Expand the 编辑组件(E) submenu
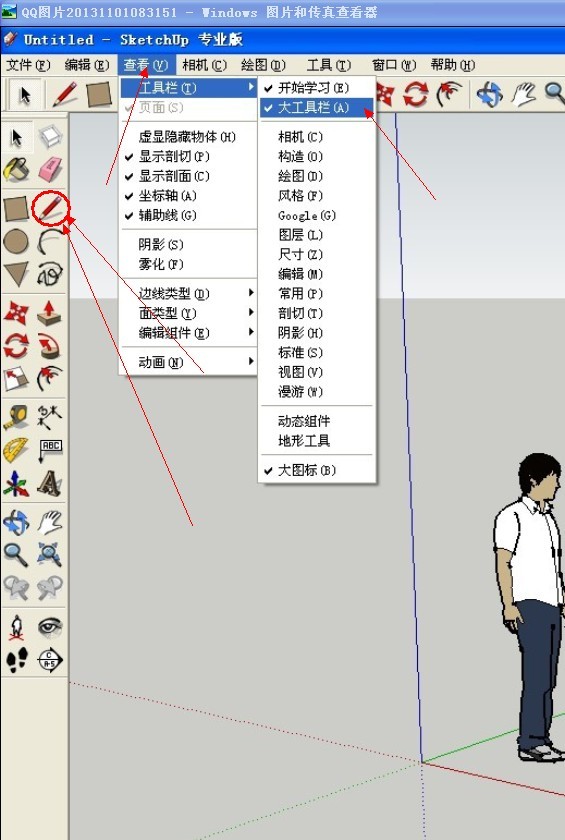Viewport: 565px width, 840px height. pyautogui.click(x=189, y=333)
